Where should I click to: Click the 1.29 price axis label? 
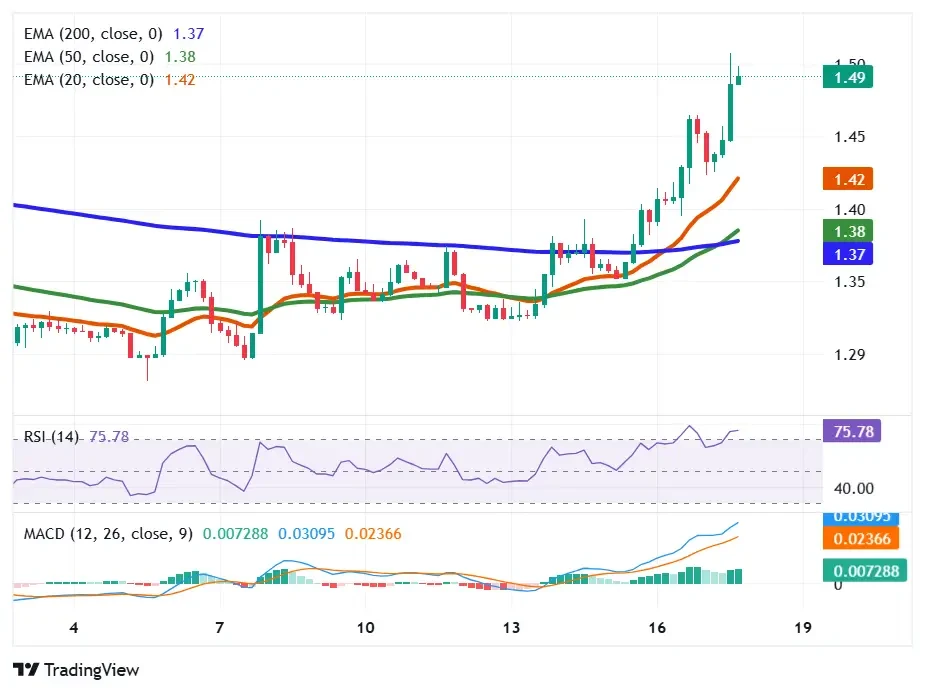click(x=849, y=354)
